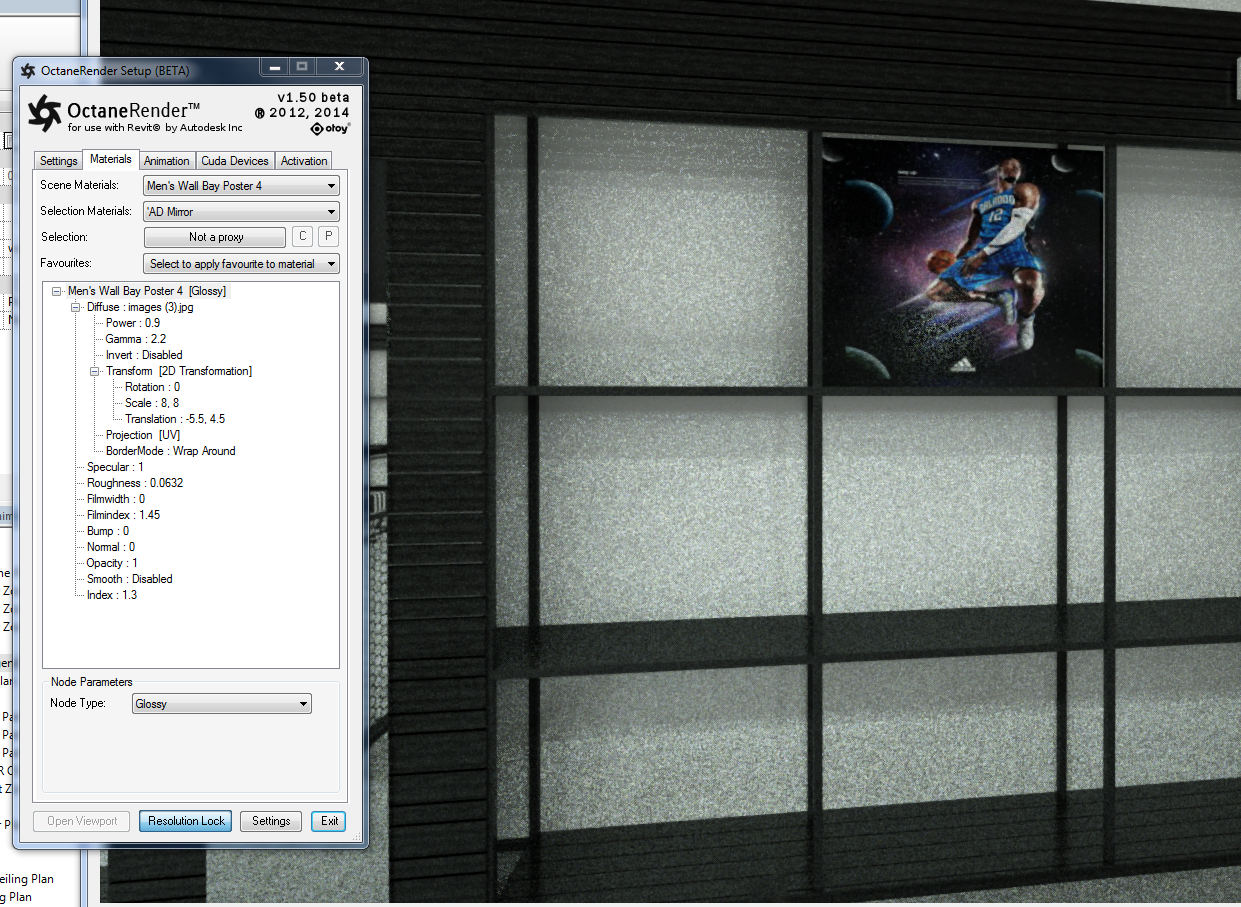The image size is (1241, 907).
Task: Open the Node Type dropdown
Action: click(221, 704)
